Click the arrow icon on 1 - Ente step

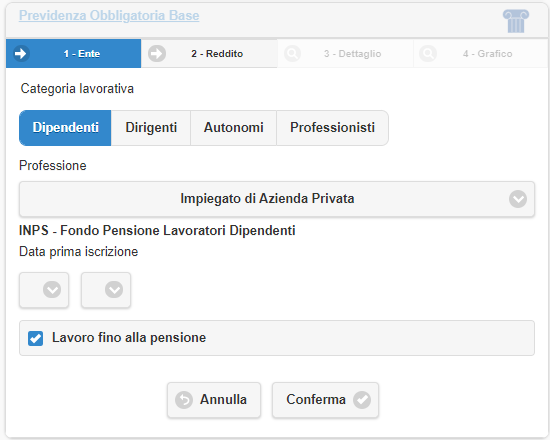pos(21,54)
